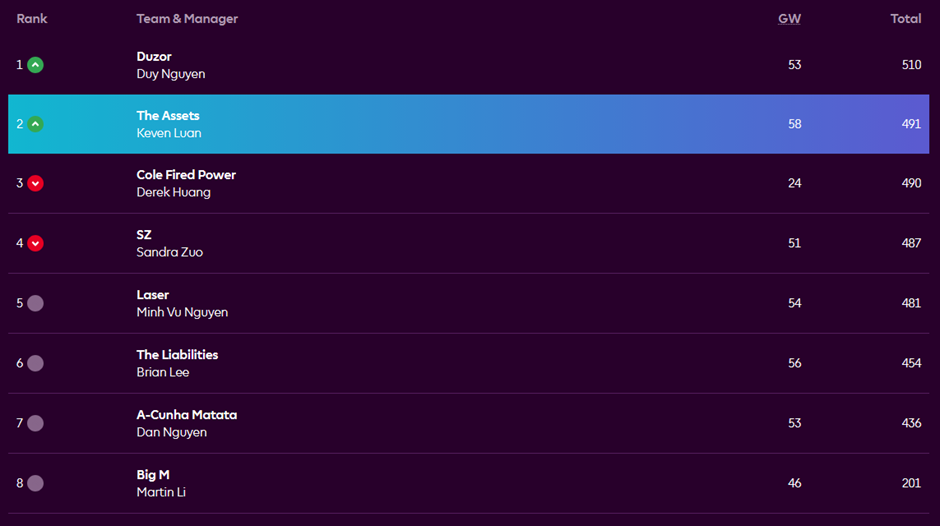
Task: Click the red down arrow beside rank 4
Action: click(35, 243)
